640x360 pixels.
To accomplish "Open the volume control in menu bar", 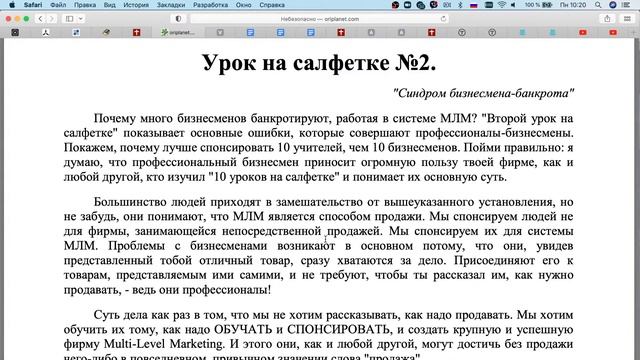I will click(513, 5).
